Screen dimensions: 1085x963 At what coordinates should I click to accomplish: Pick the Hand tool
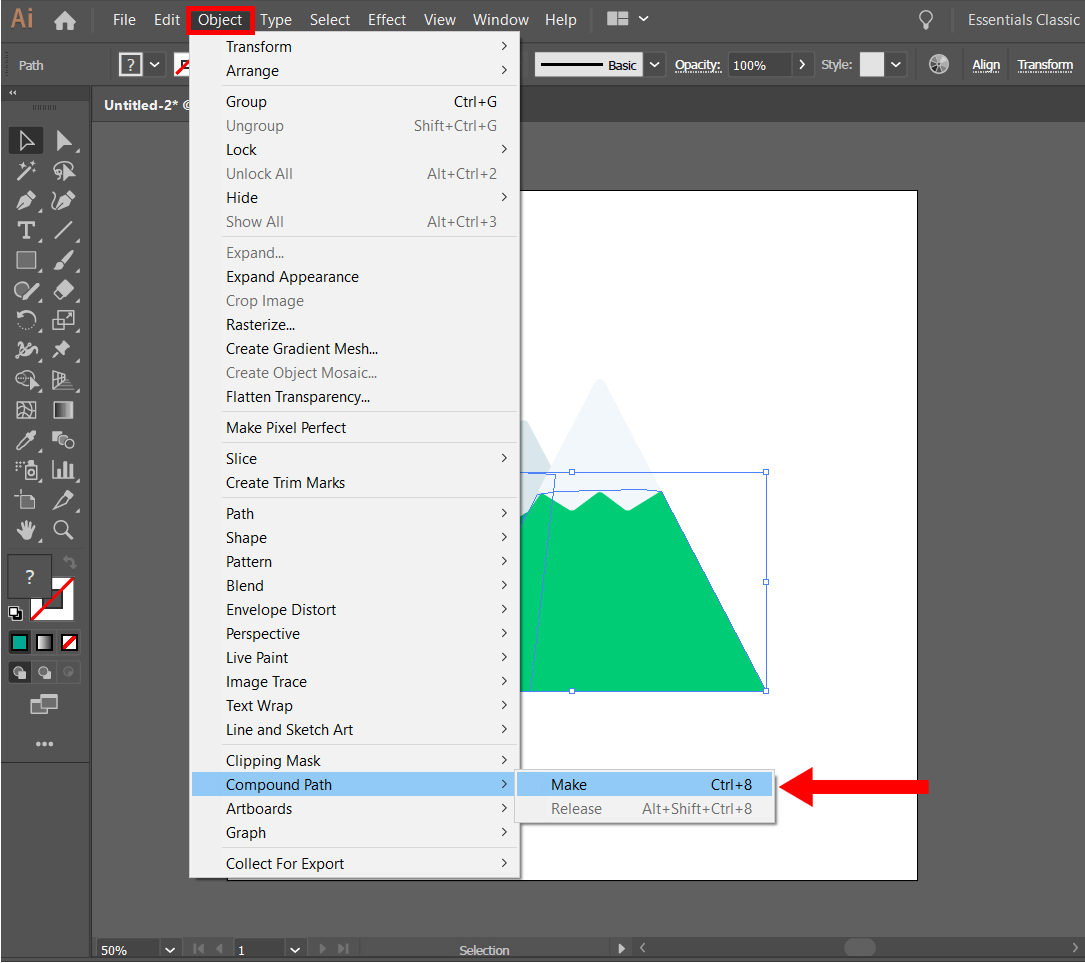(x=26, y=530)
